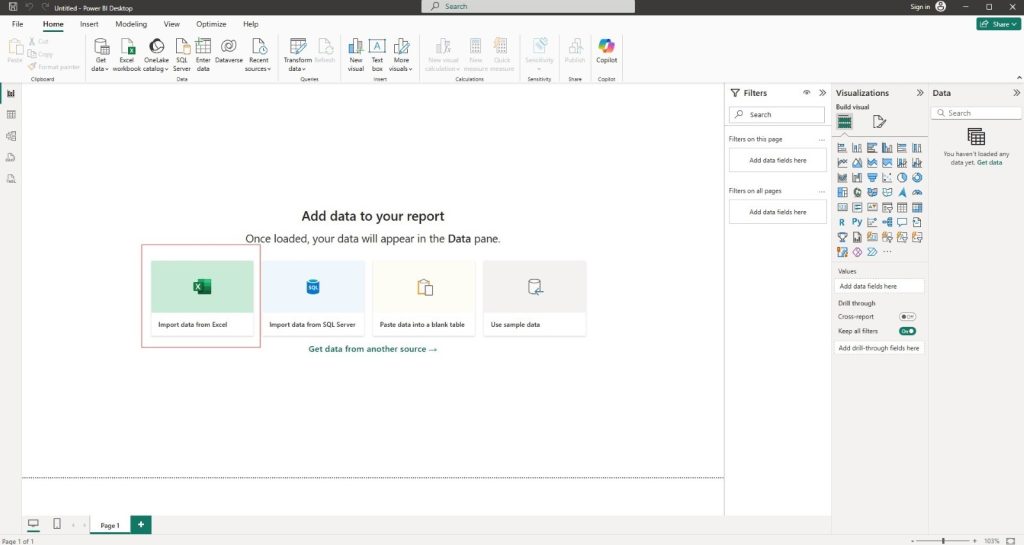
Task: Toggle Cross-report drill through switch
Action: (907, 316)
